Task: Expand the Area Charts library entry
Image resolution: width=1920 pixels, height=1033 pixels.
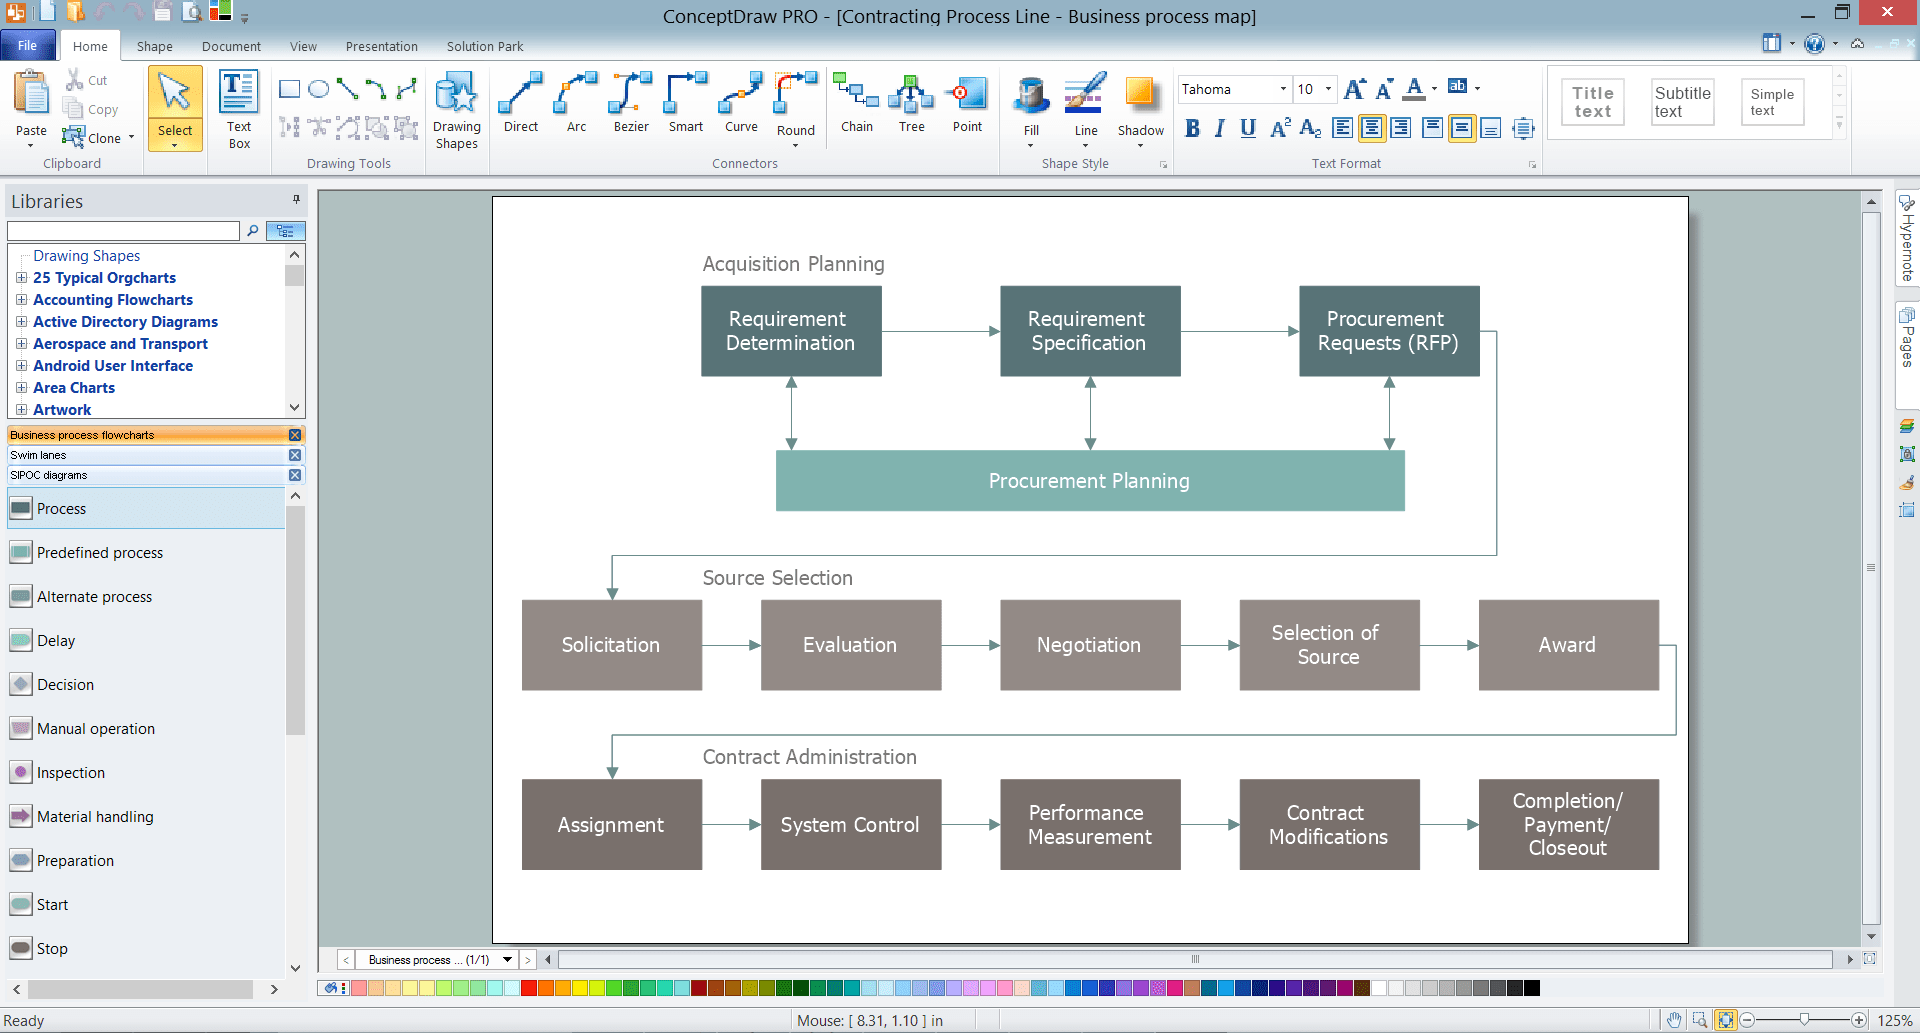Action: coord(22,388)
